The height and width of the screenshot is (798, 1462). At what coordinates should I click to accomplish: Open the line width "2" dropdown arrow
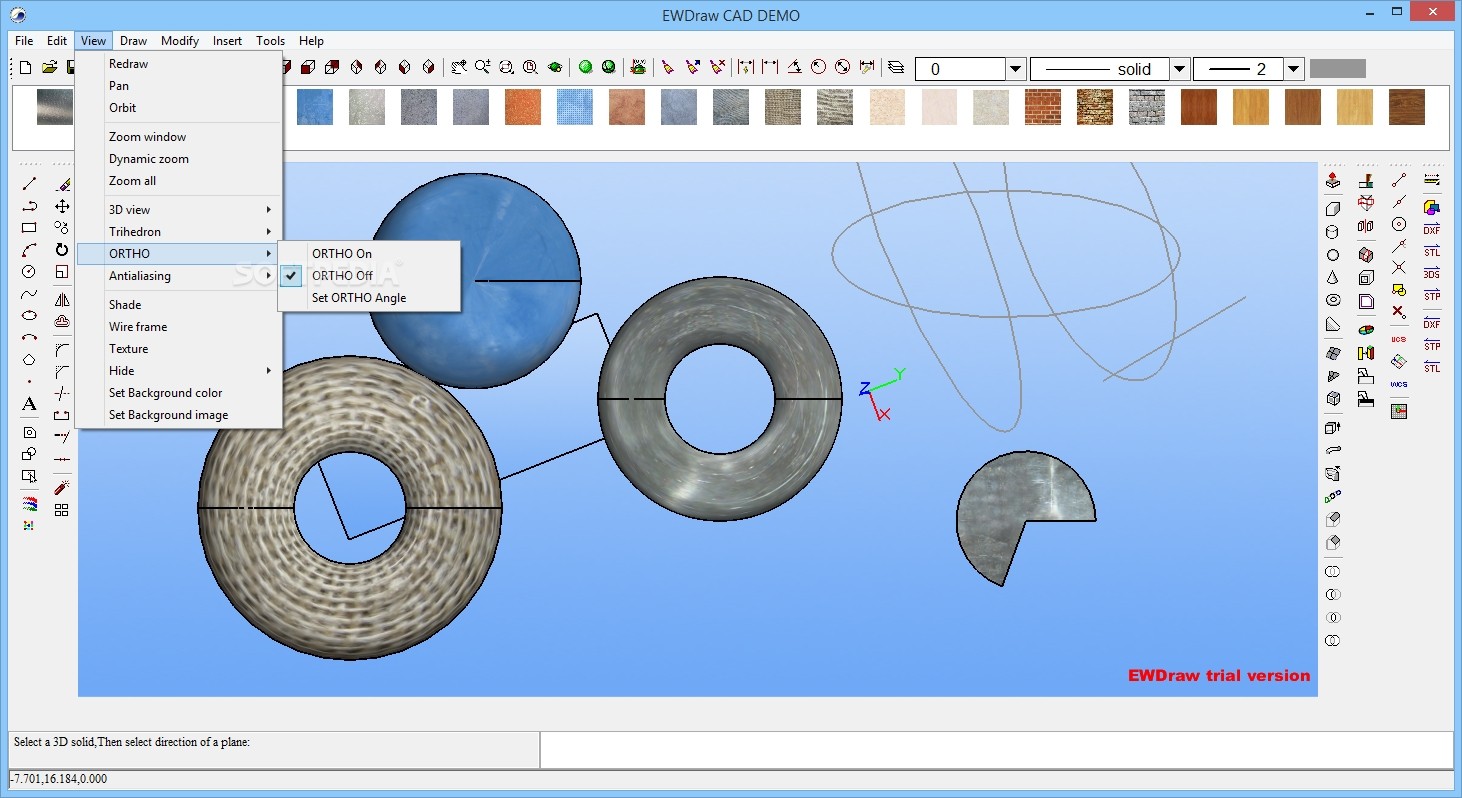coord(1294,69)
